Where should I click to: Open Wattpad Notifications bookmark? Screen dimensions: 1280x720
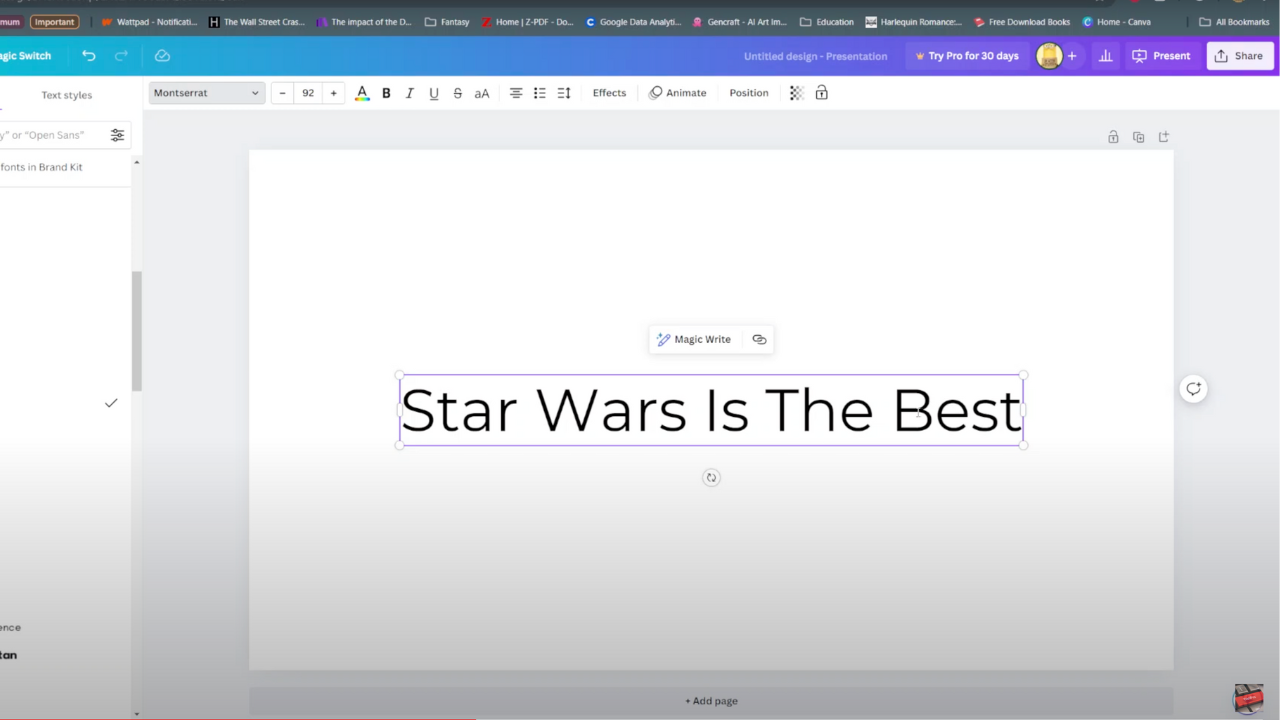(149, 22)
